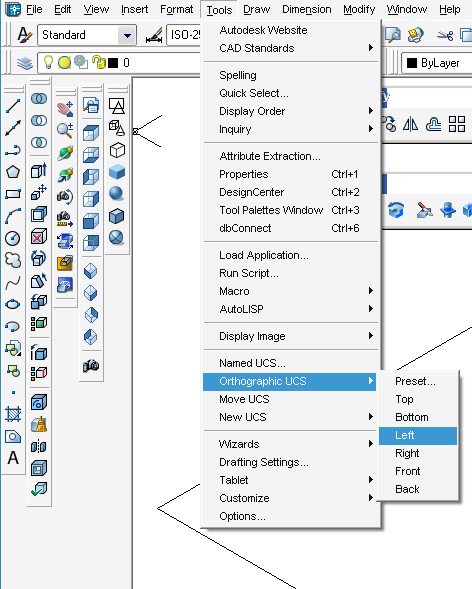Open the Standard text style dropdown

pyautogui.click(x=127, y=35)
